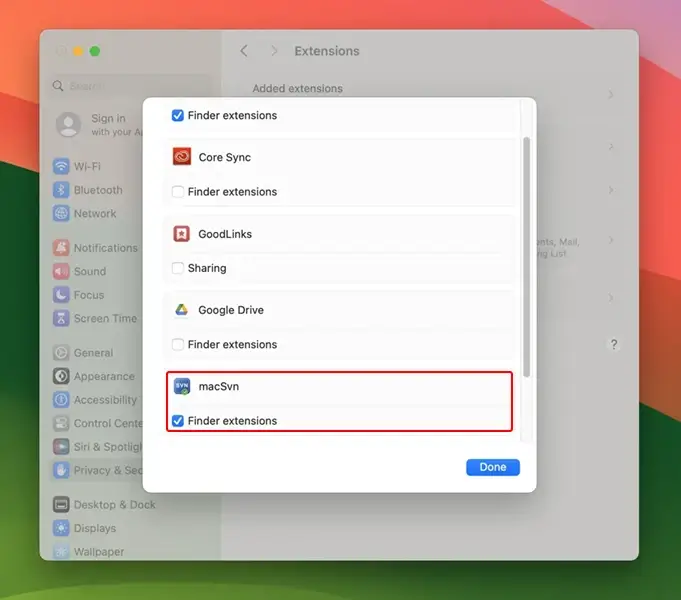Click the Google Drive app icon
Viewport: 681px width, 600px height.
182,310
